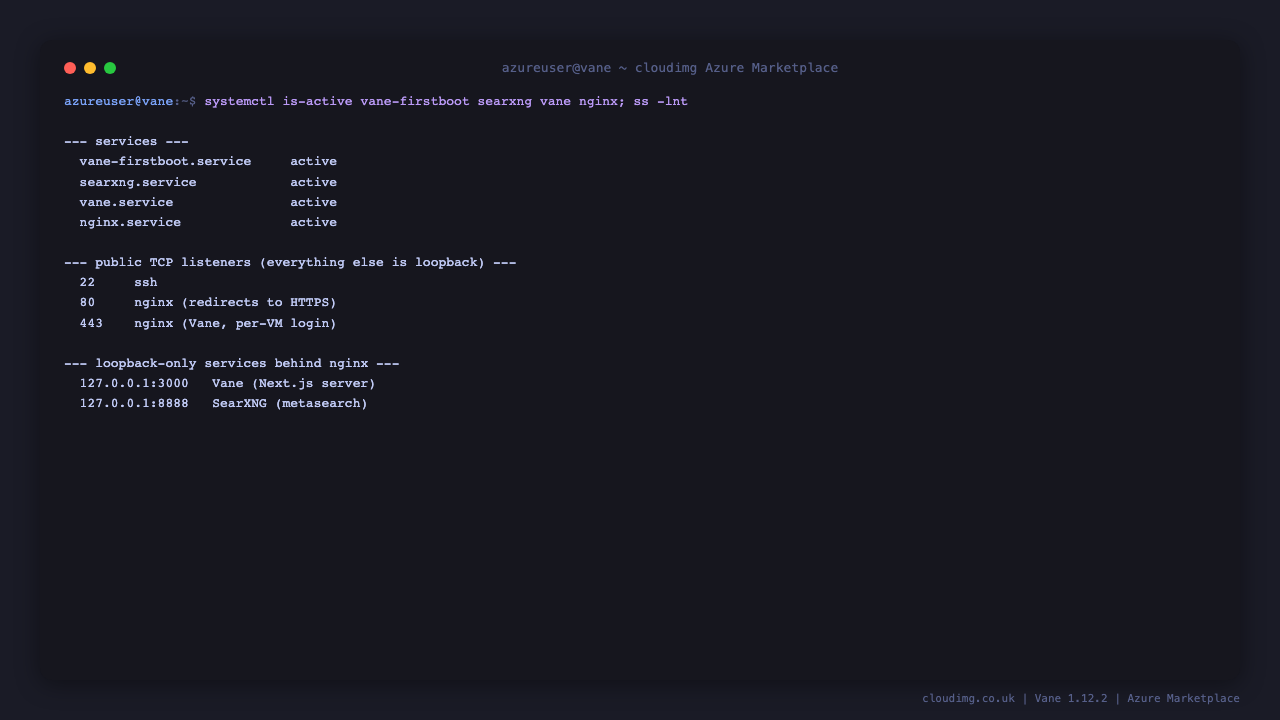The width and height of the screenshot is (1280, 720).
Task: Select 'nginx (Vane, per-VM login)' text
Action: click(x=236, y=323)
